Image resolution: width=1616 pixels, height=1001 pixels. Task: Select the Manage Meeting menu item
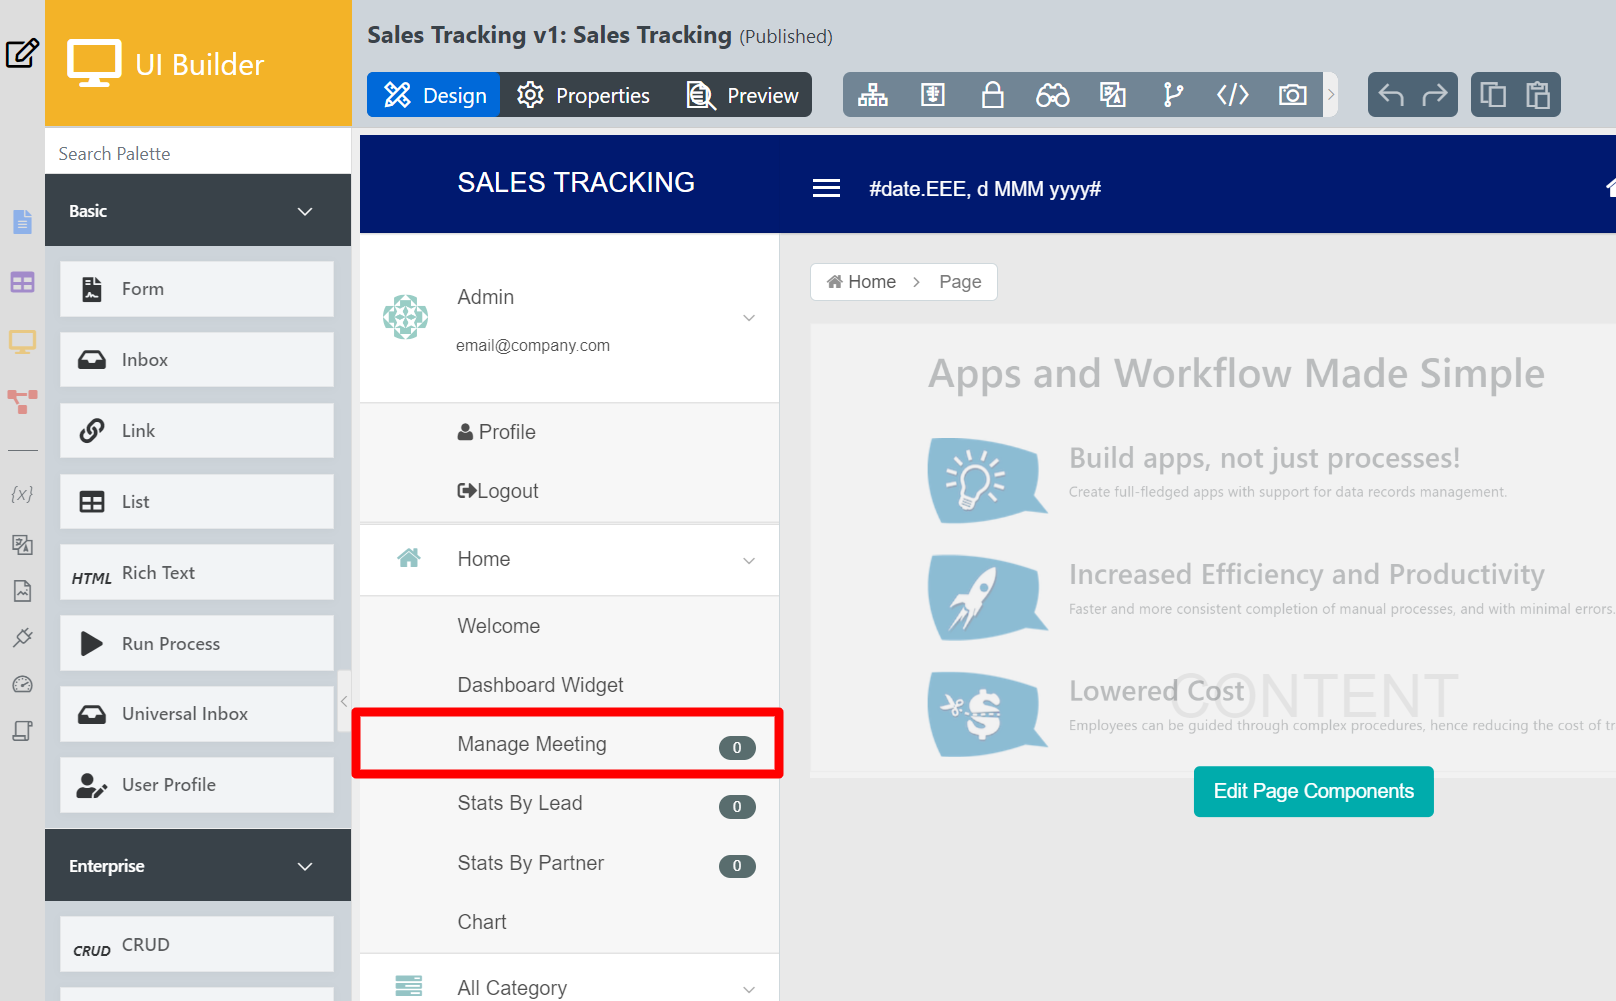532,744
